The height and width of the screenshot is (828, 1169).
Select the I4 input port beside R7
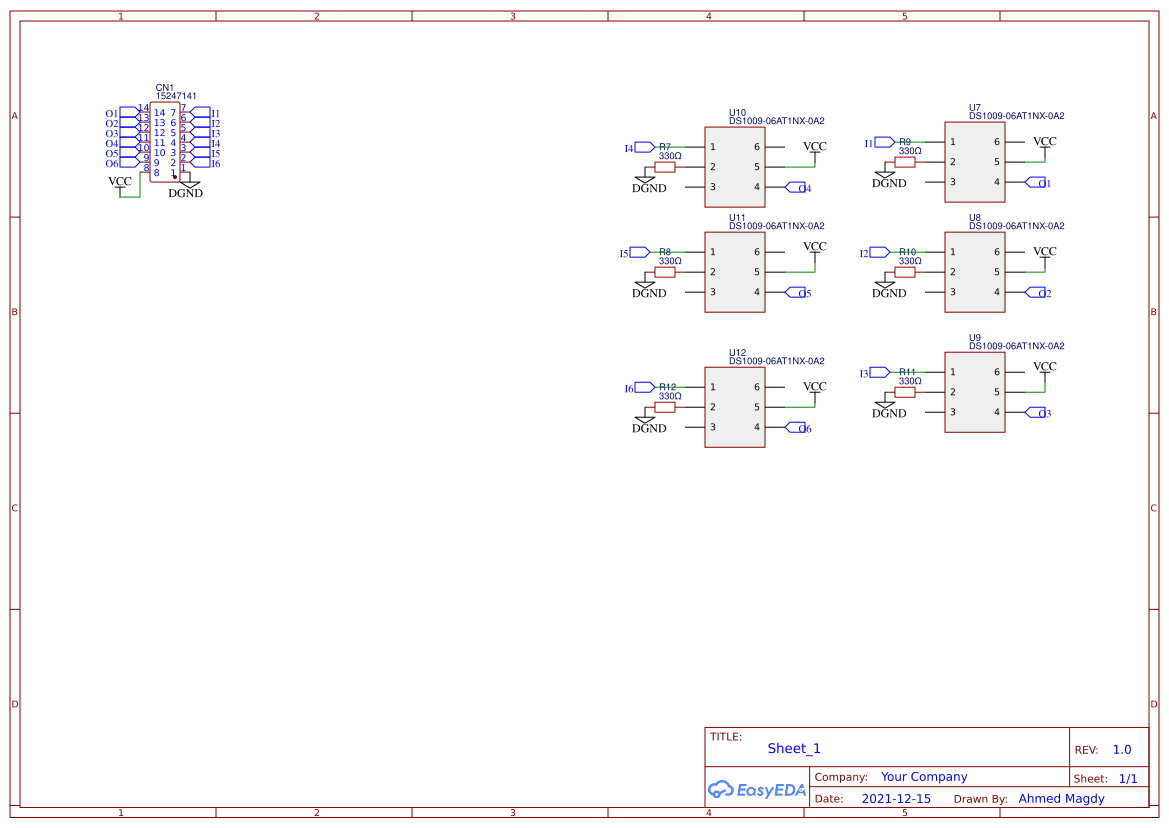tap(641, 147)
